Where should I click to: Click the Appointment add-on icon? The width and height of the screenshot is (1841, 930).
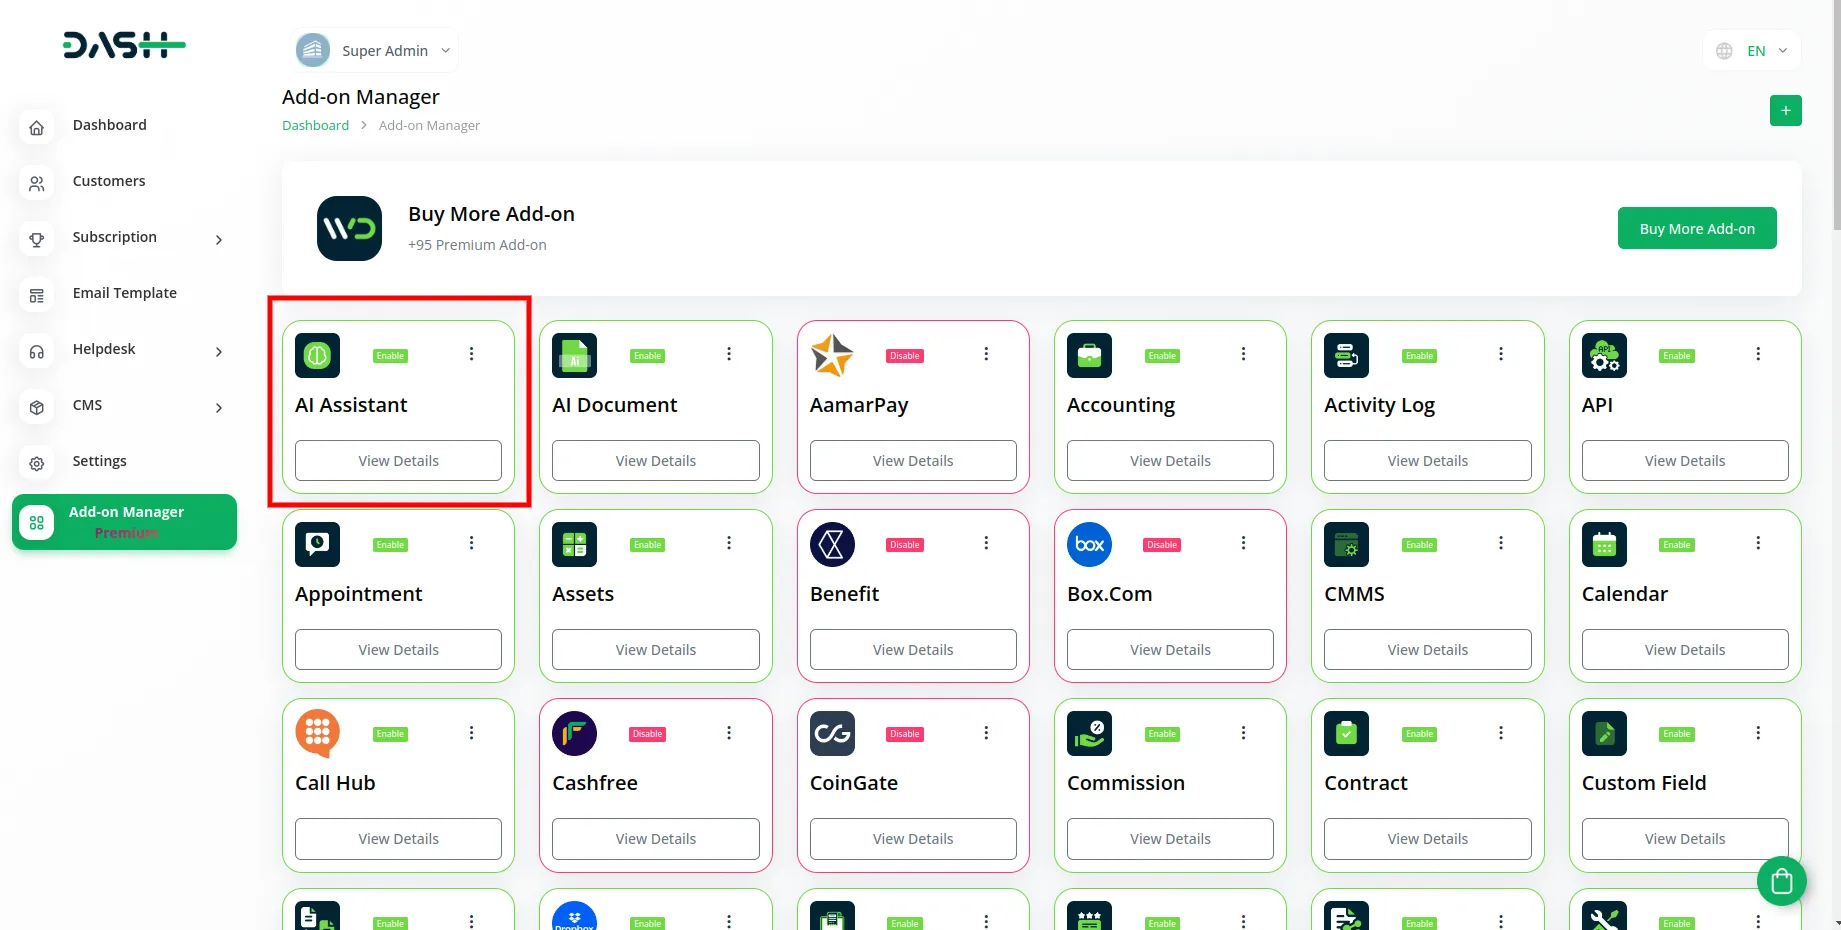click(317, 544)
